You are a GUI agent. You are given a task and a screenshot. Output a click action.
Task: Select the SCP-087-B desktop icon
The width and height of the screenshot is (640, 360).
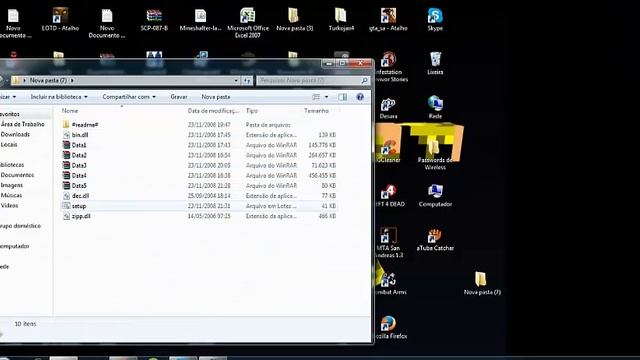[154, 20]
